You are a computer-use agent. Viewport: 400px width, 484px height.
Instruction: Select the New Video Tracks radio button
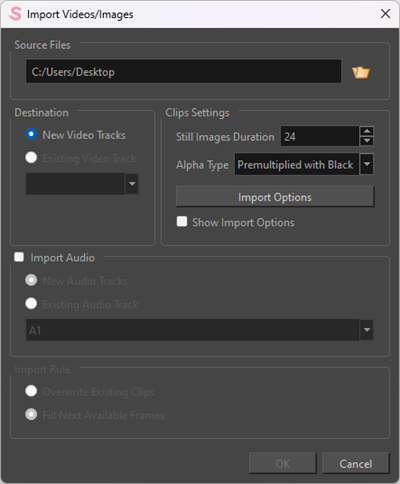(x=31, y=134)
